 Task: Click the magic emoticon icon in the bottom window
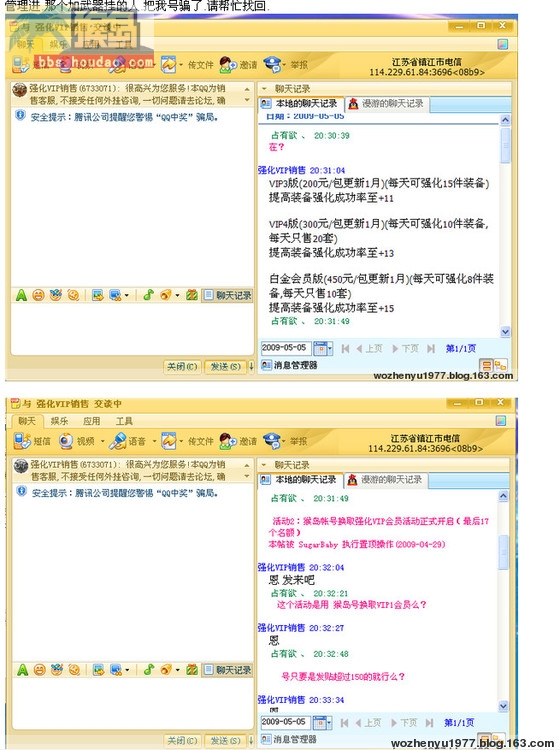click(x=57, y=670)
